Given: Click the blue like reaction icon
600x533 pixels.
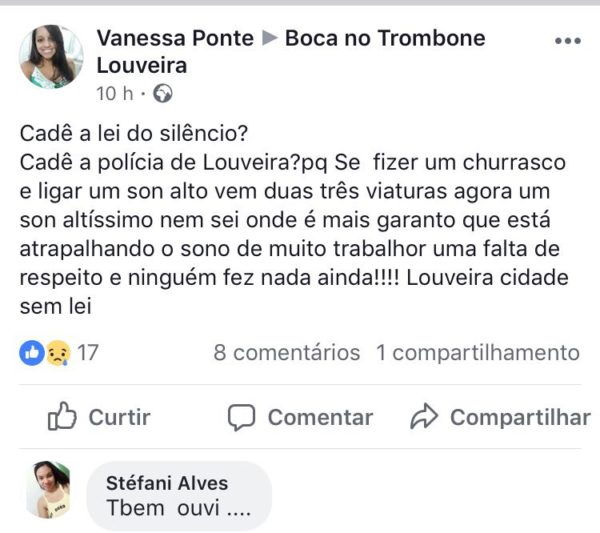Looking at the screenshot, I should pos(32,353).
